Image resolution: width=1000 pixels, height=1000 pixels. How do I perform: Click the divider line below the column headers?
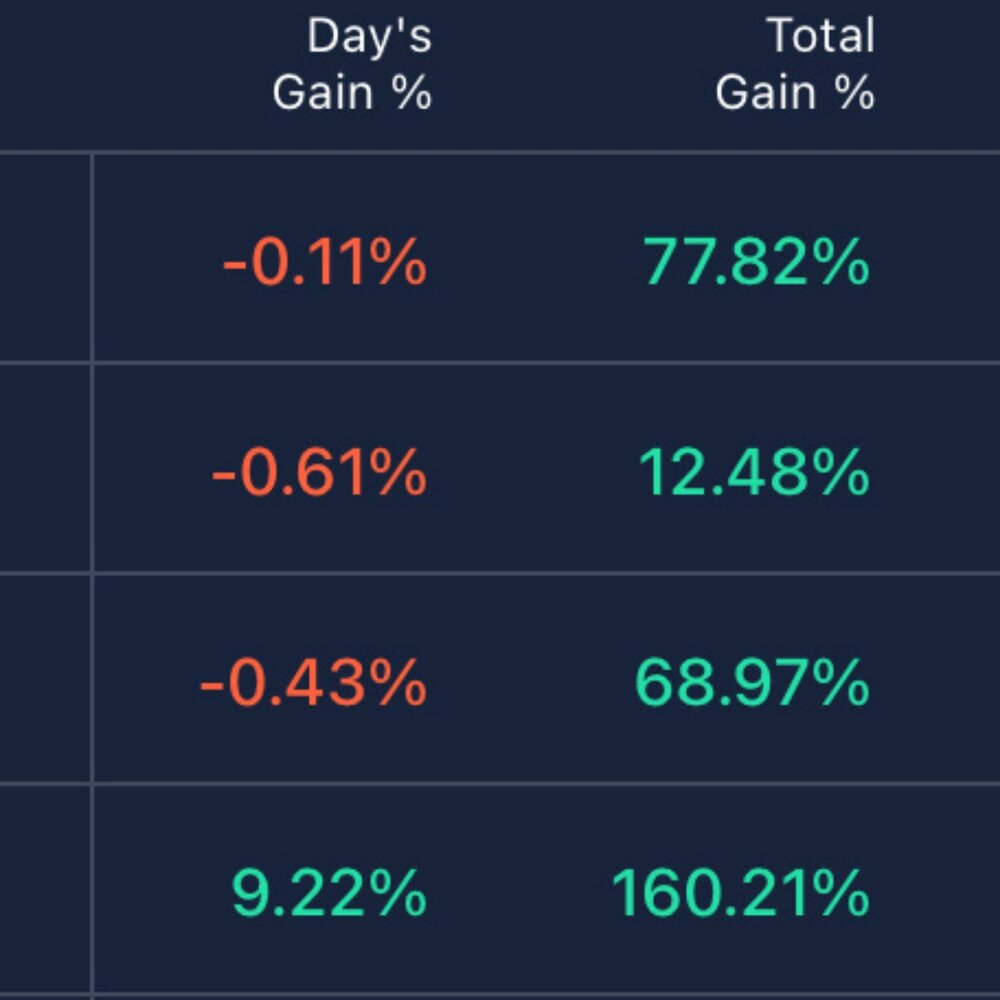(x=500, y=152)
